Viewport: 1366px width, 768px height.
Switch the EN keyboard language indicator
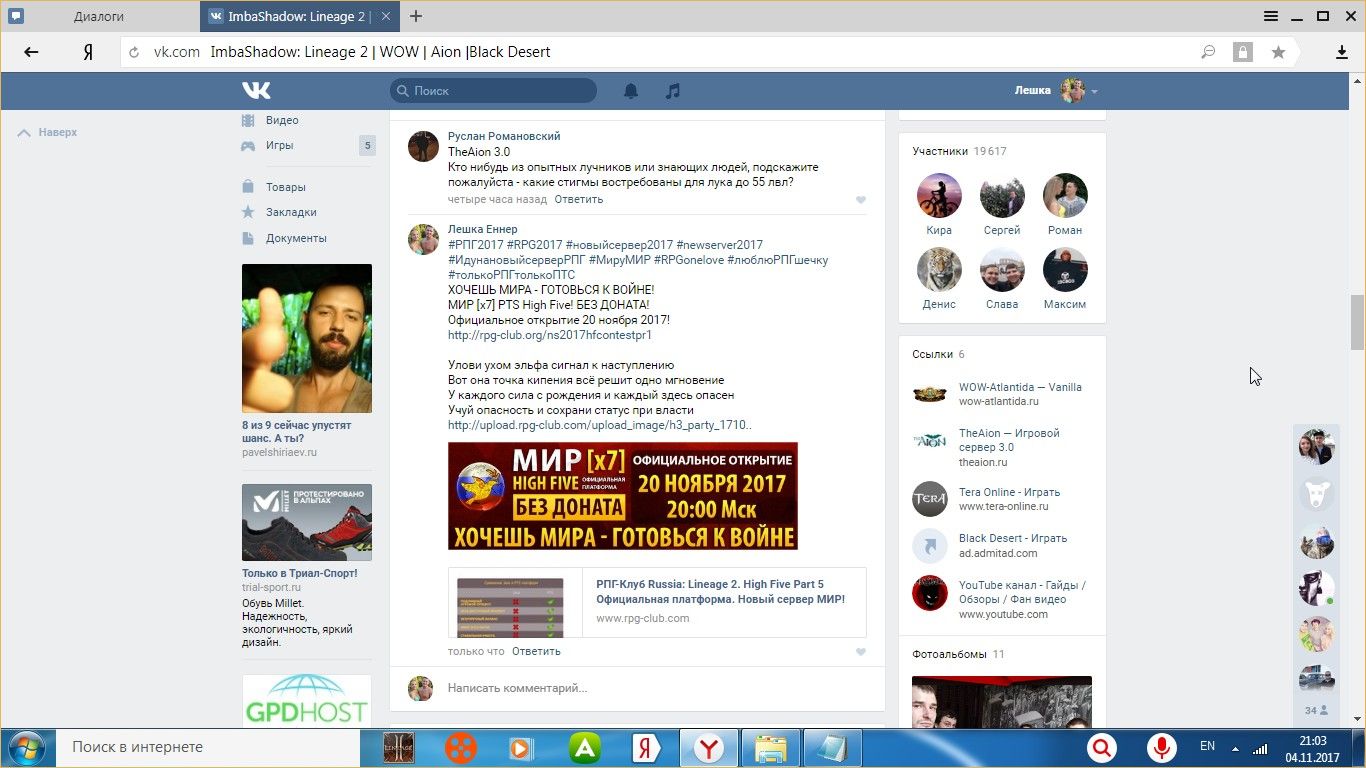[x=1207, y=747]
